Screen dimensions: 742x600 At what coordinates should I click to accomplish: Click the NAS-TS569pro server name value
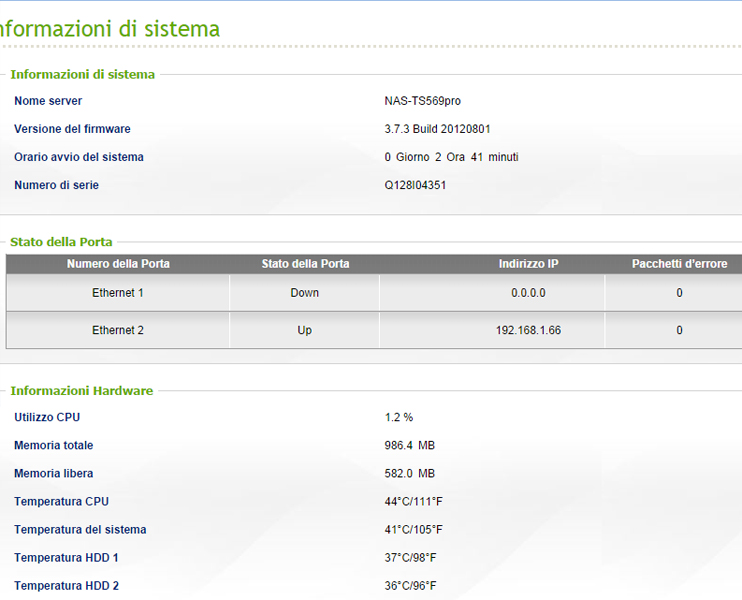tap(422, 101)
